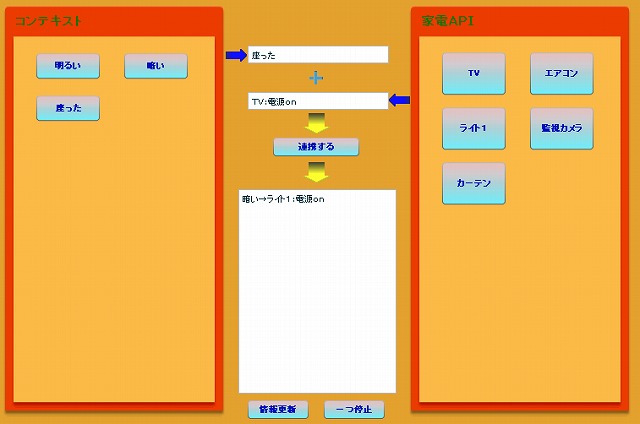Screen dimensions: 640x424
Task: Select the TV appliance button
Action: tap(473, 73)
